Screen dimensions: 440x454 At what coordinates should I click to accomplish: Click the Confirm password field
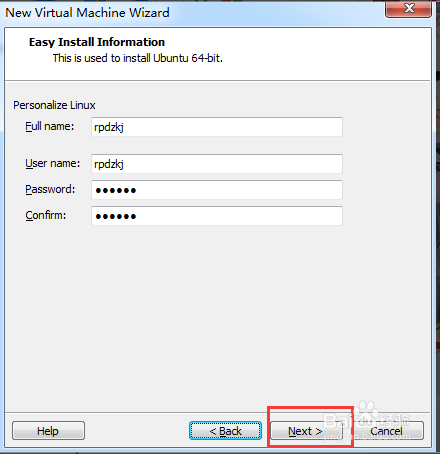pos(217,216)
